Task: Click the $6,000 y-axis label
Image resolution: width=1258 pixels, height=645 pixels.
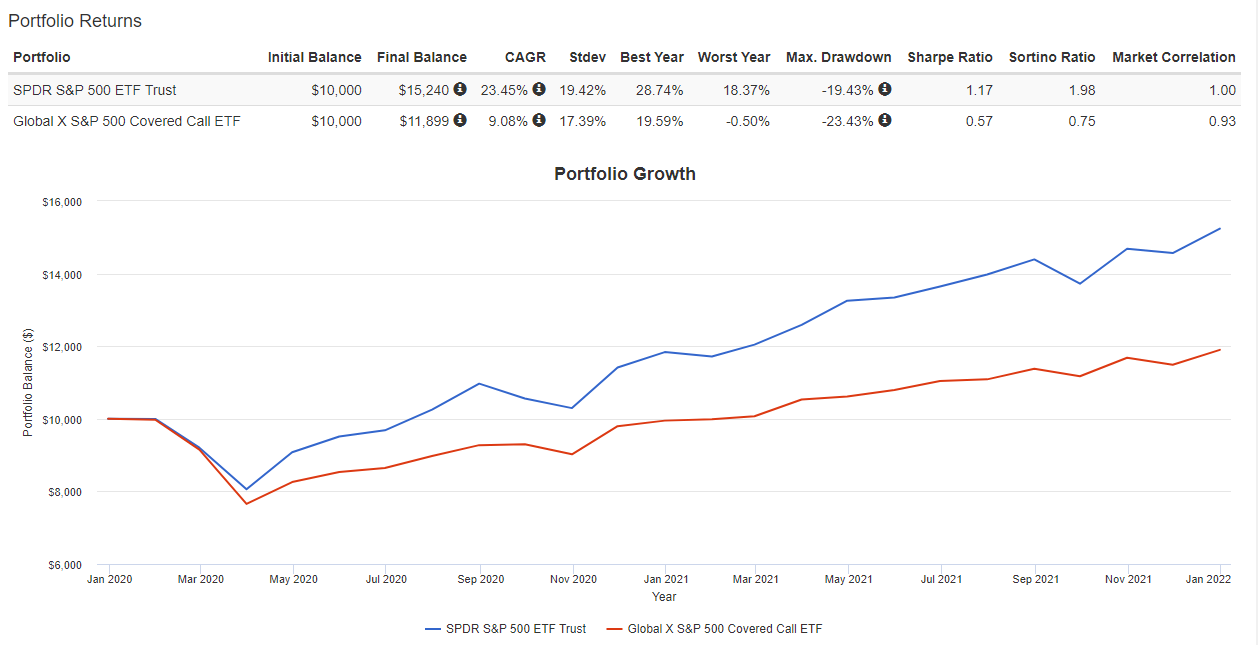Action: point(65,565)
